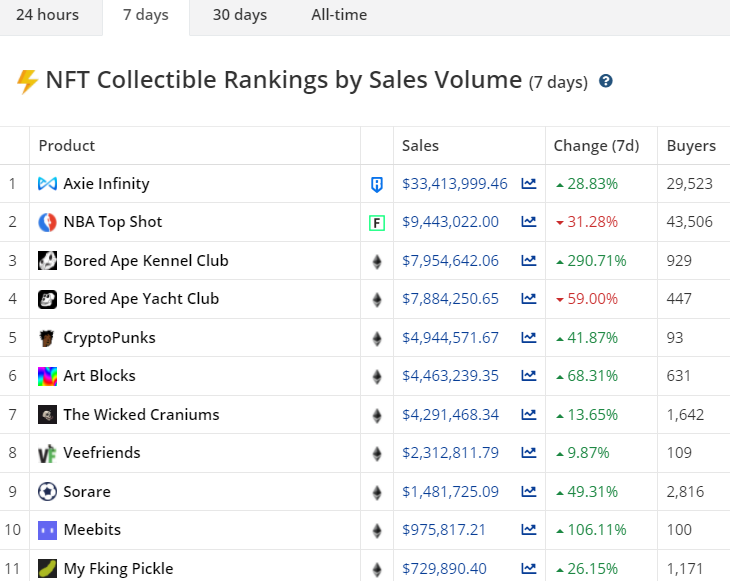Open Sorare sales chart icon
The image size is (730, 581).
528,492
